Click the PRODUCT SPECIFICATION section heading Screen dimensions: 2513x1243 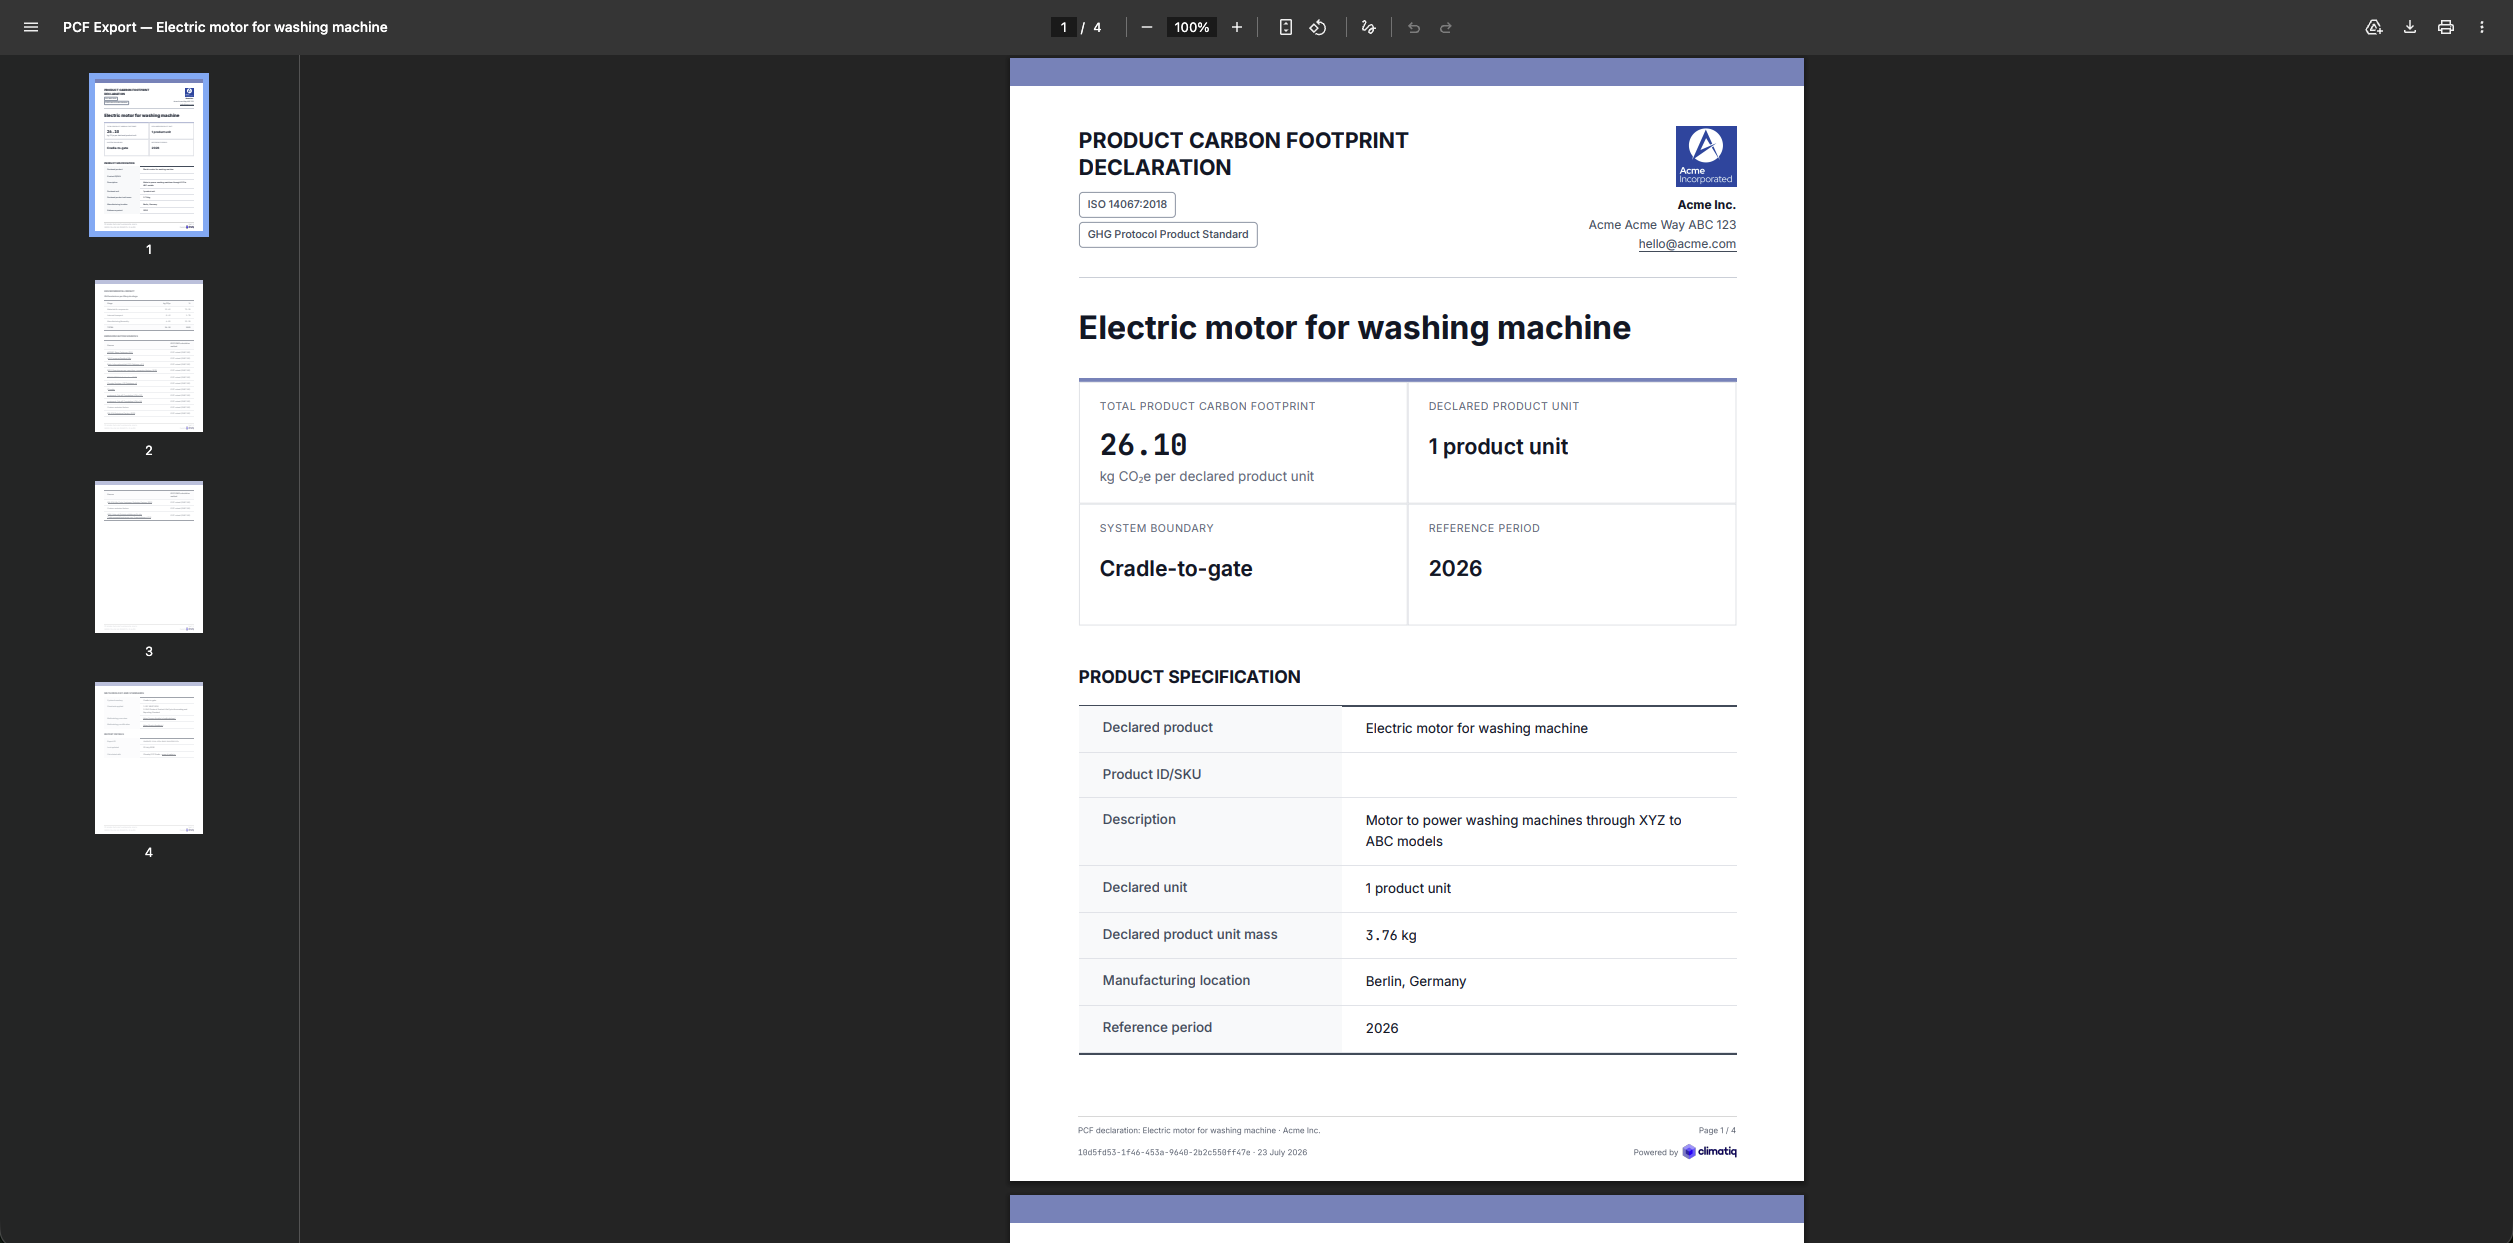pos(1189,677)
